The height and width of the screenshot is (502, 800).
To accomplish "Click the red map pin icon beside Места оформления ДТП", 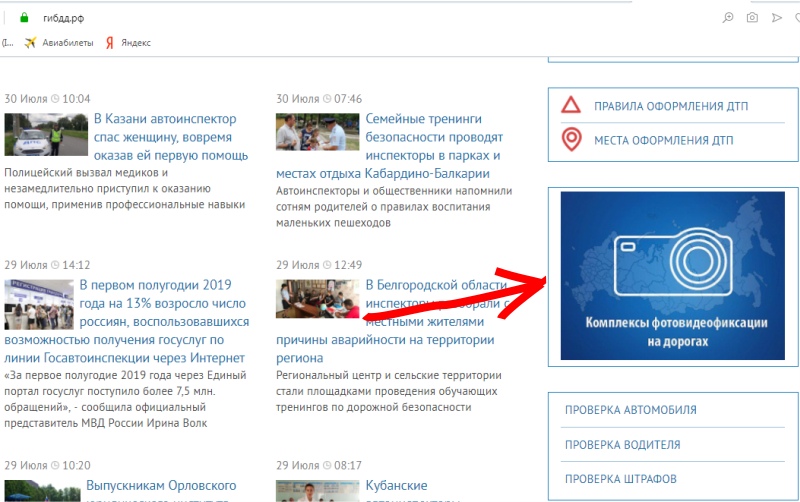I will (x=571, y=140).
